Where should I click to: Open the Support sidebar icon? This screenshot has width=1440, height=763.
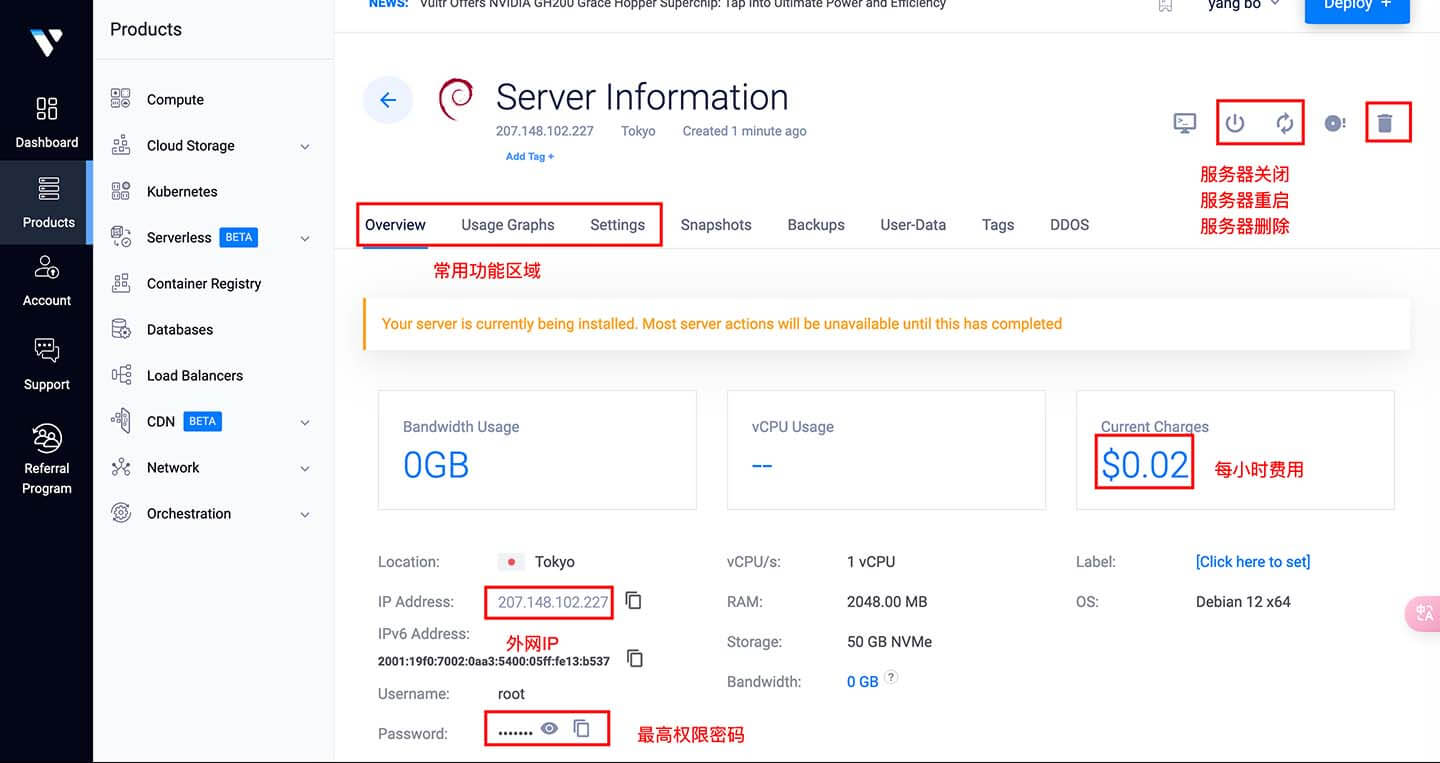(47, 350)
